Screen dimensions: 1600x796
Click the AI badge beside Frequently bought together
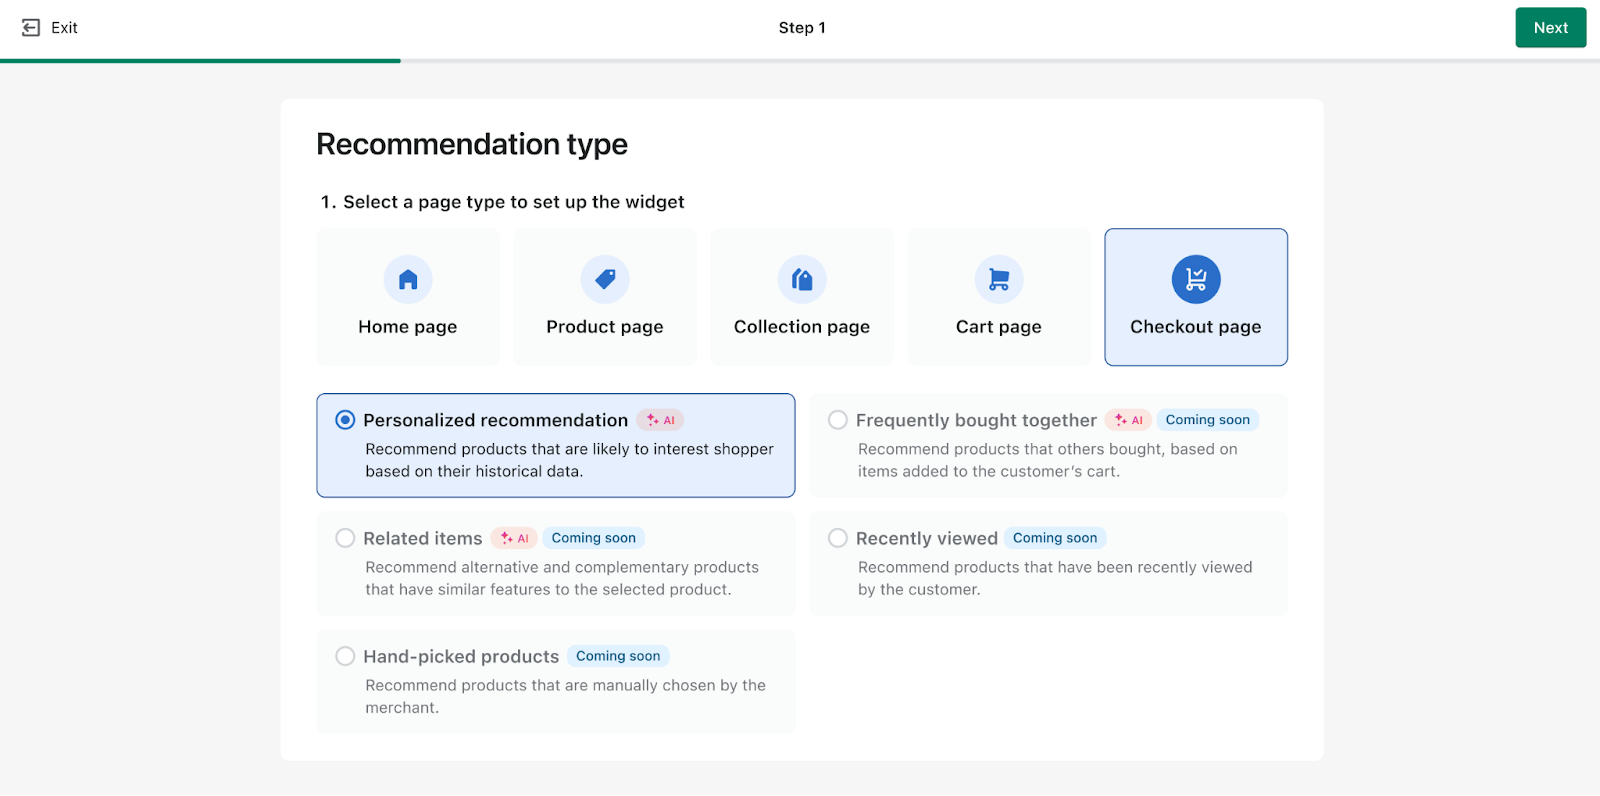1128,420
